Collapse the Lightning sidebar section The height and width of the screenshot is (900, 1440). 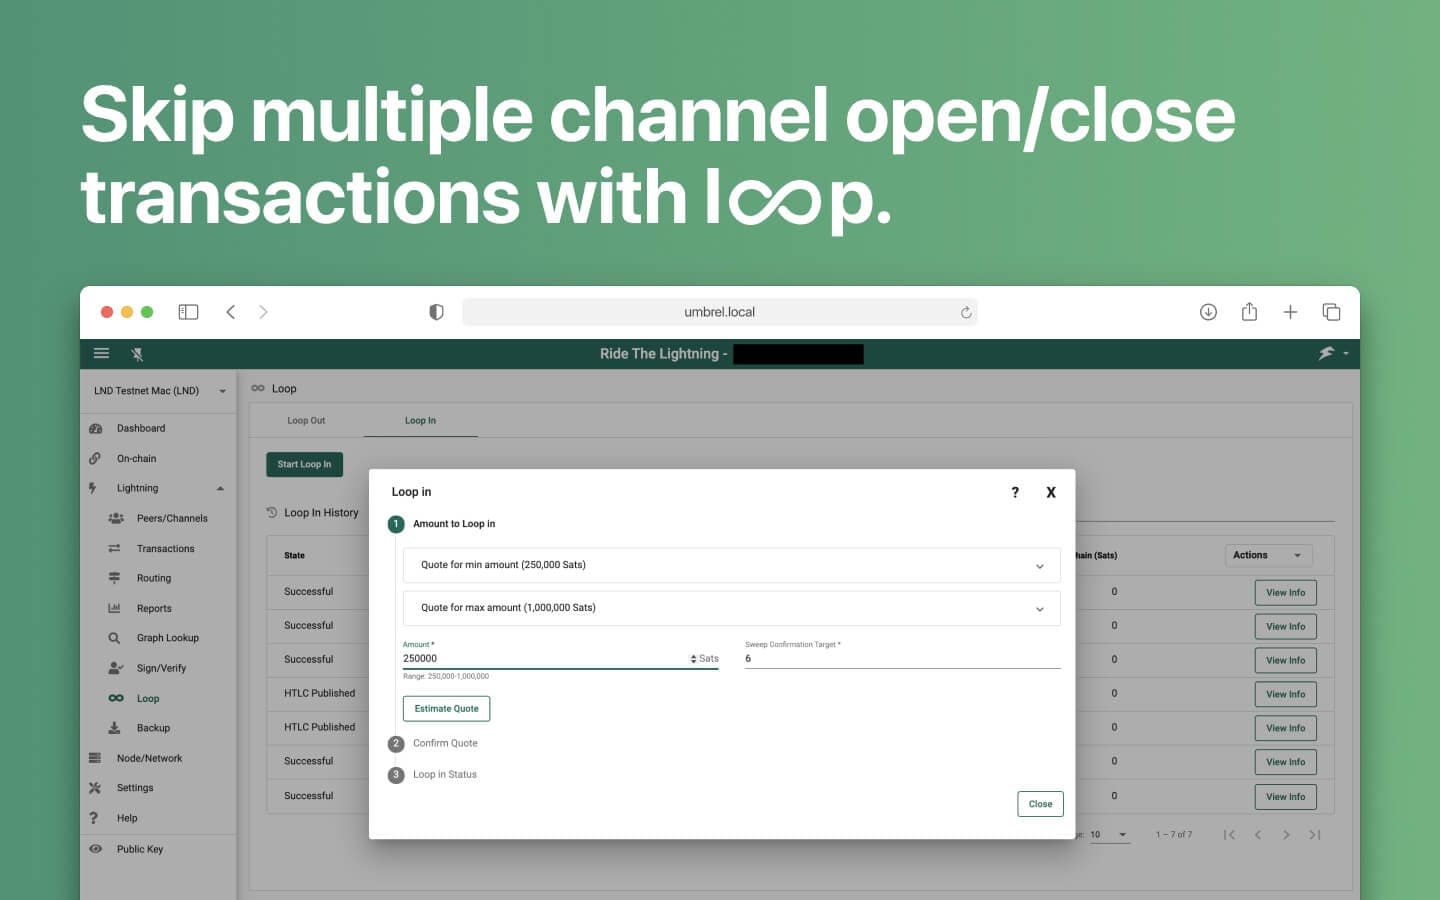[x=220, y=488]
